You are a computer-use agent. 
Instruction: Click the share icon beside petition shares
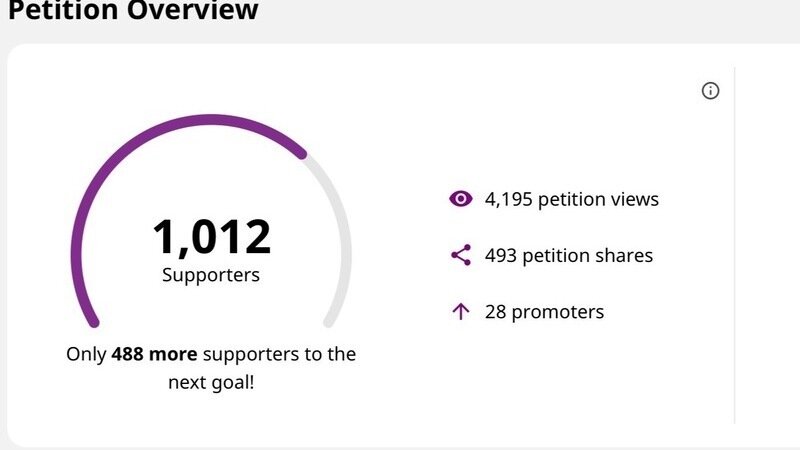(460, 255)
